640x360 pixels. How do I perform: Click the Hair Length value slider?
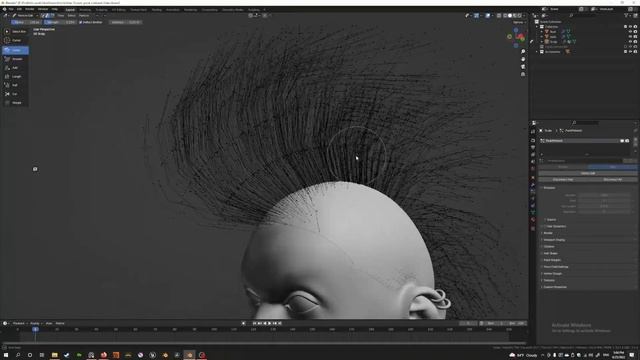pos(604,206)
